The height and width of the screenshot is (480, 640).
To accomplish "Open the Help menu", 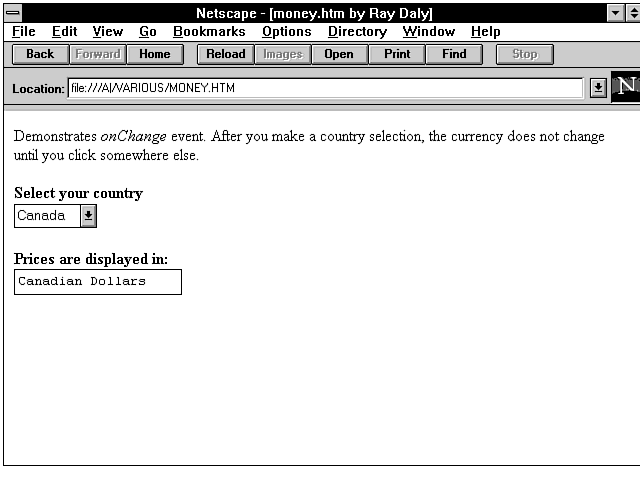I will pos(485,32).
